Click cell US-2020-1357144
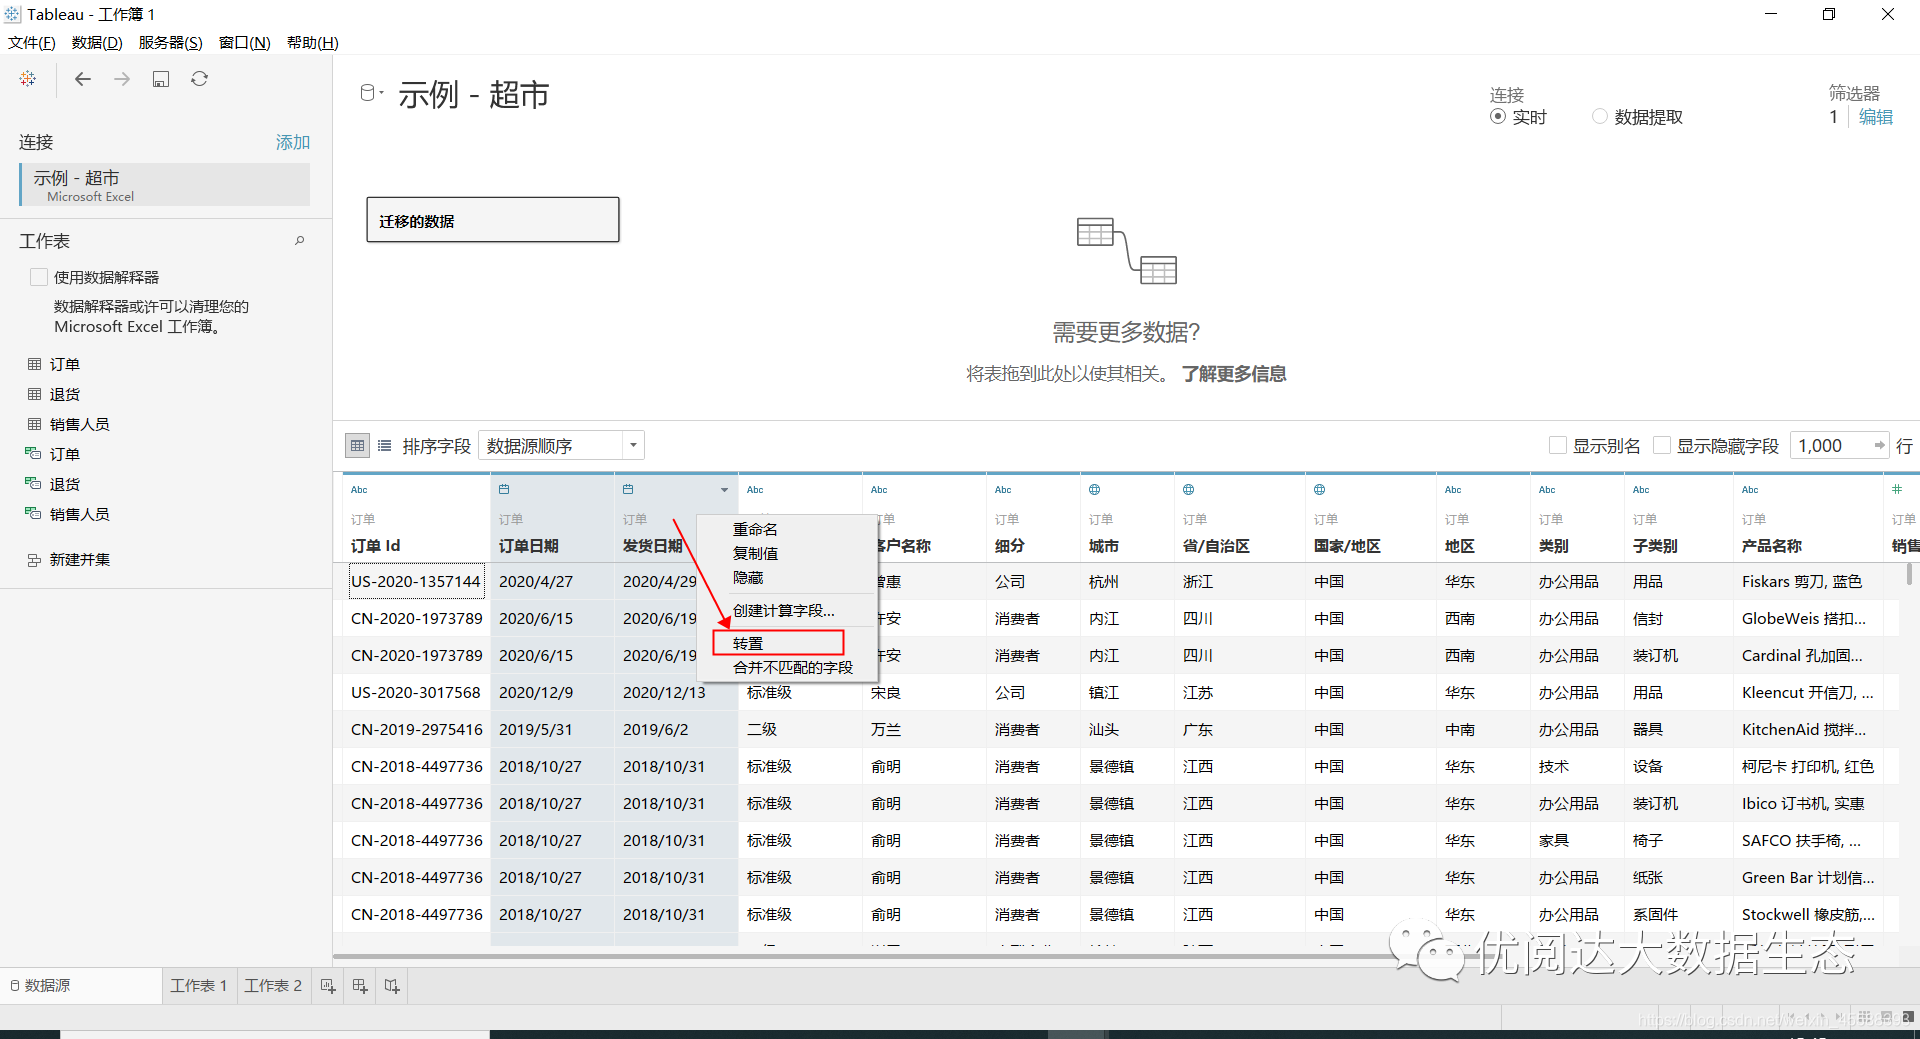Viewport: 1920px width, 1039px height. [x=416, y=581]
